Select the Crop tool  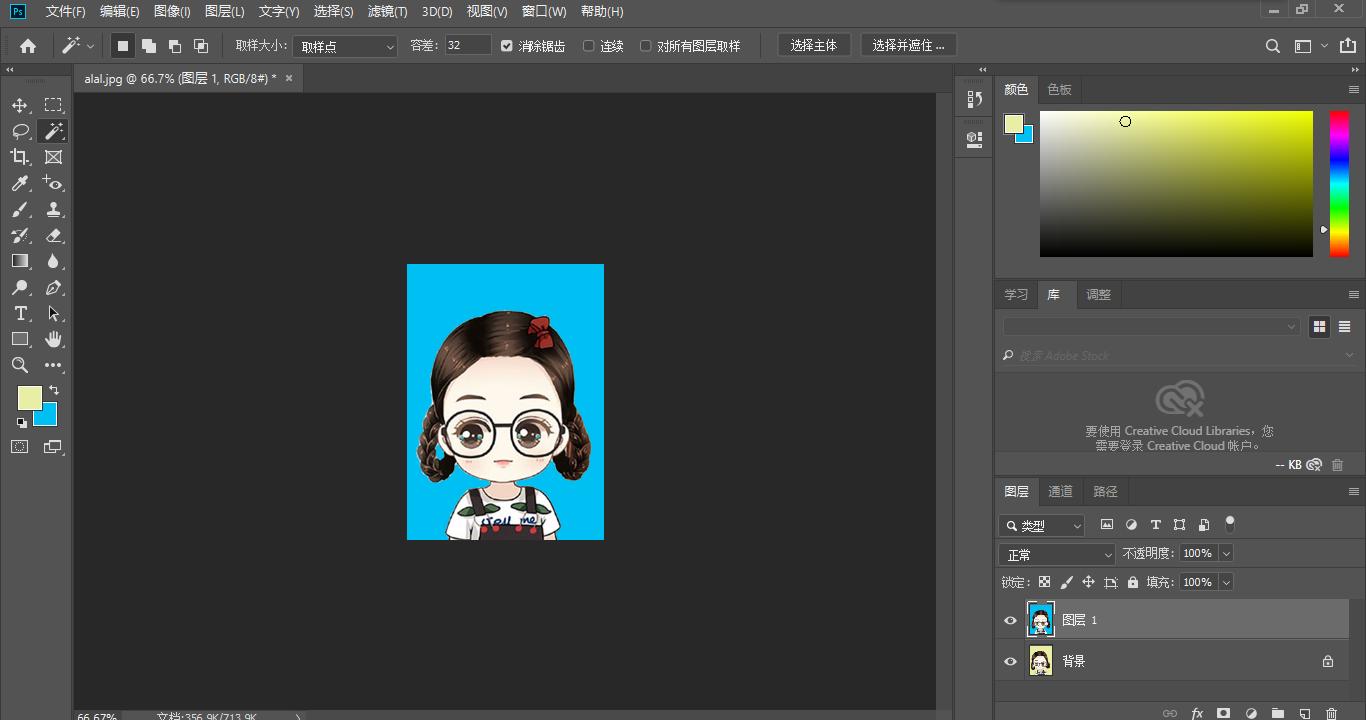[20, 157]
